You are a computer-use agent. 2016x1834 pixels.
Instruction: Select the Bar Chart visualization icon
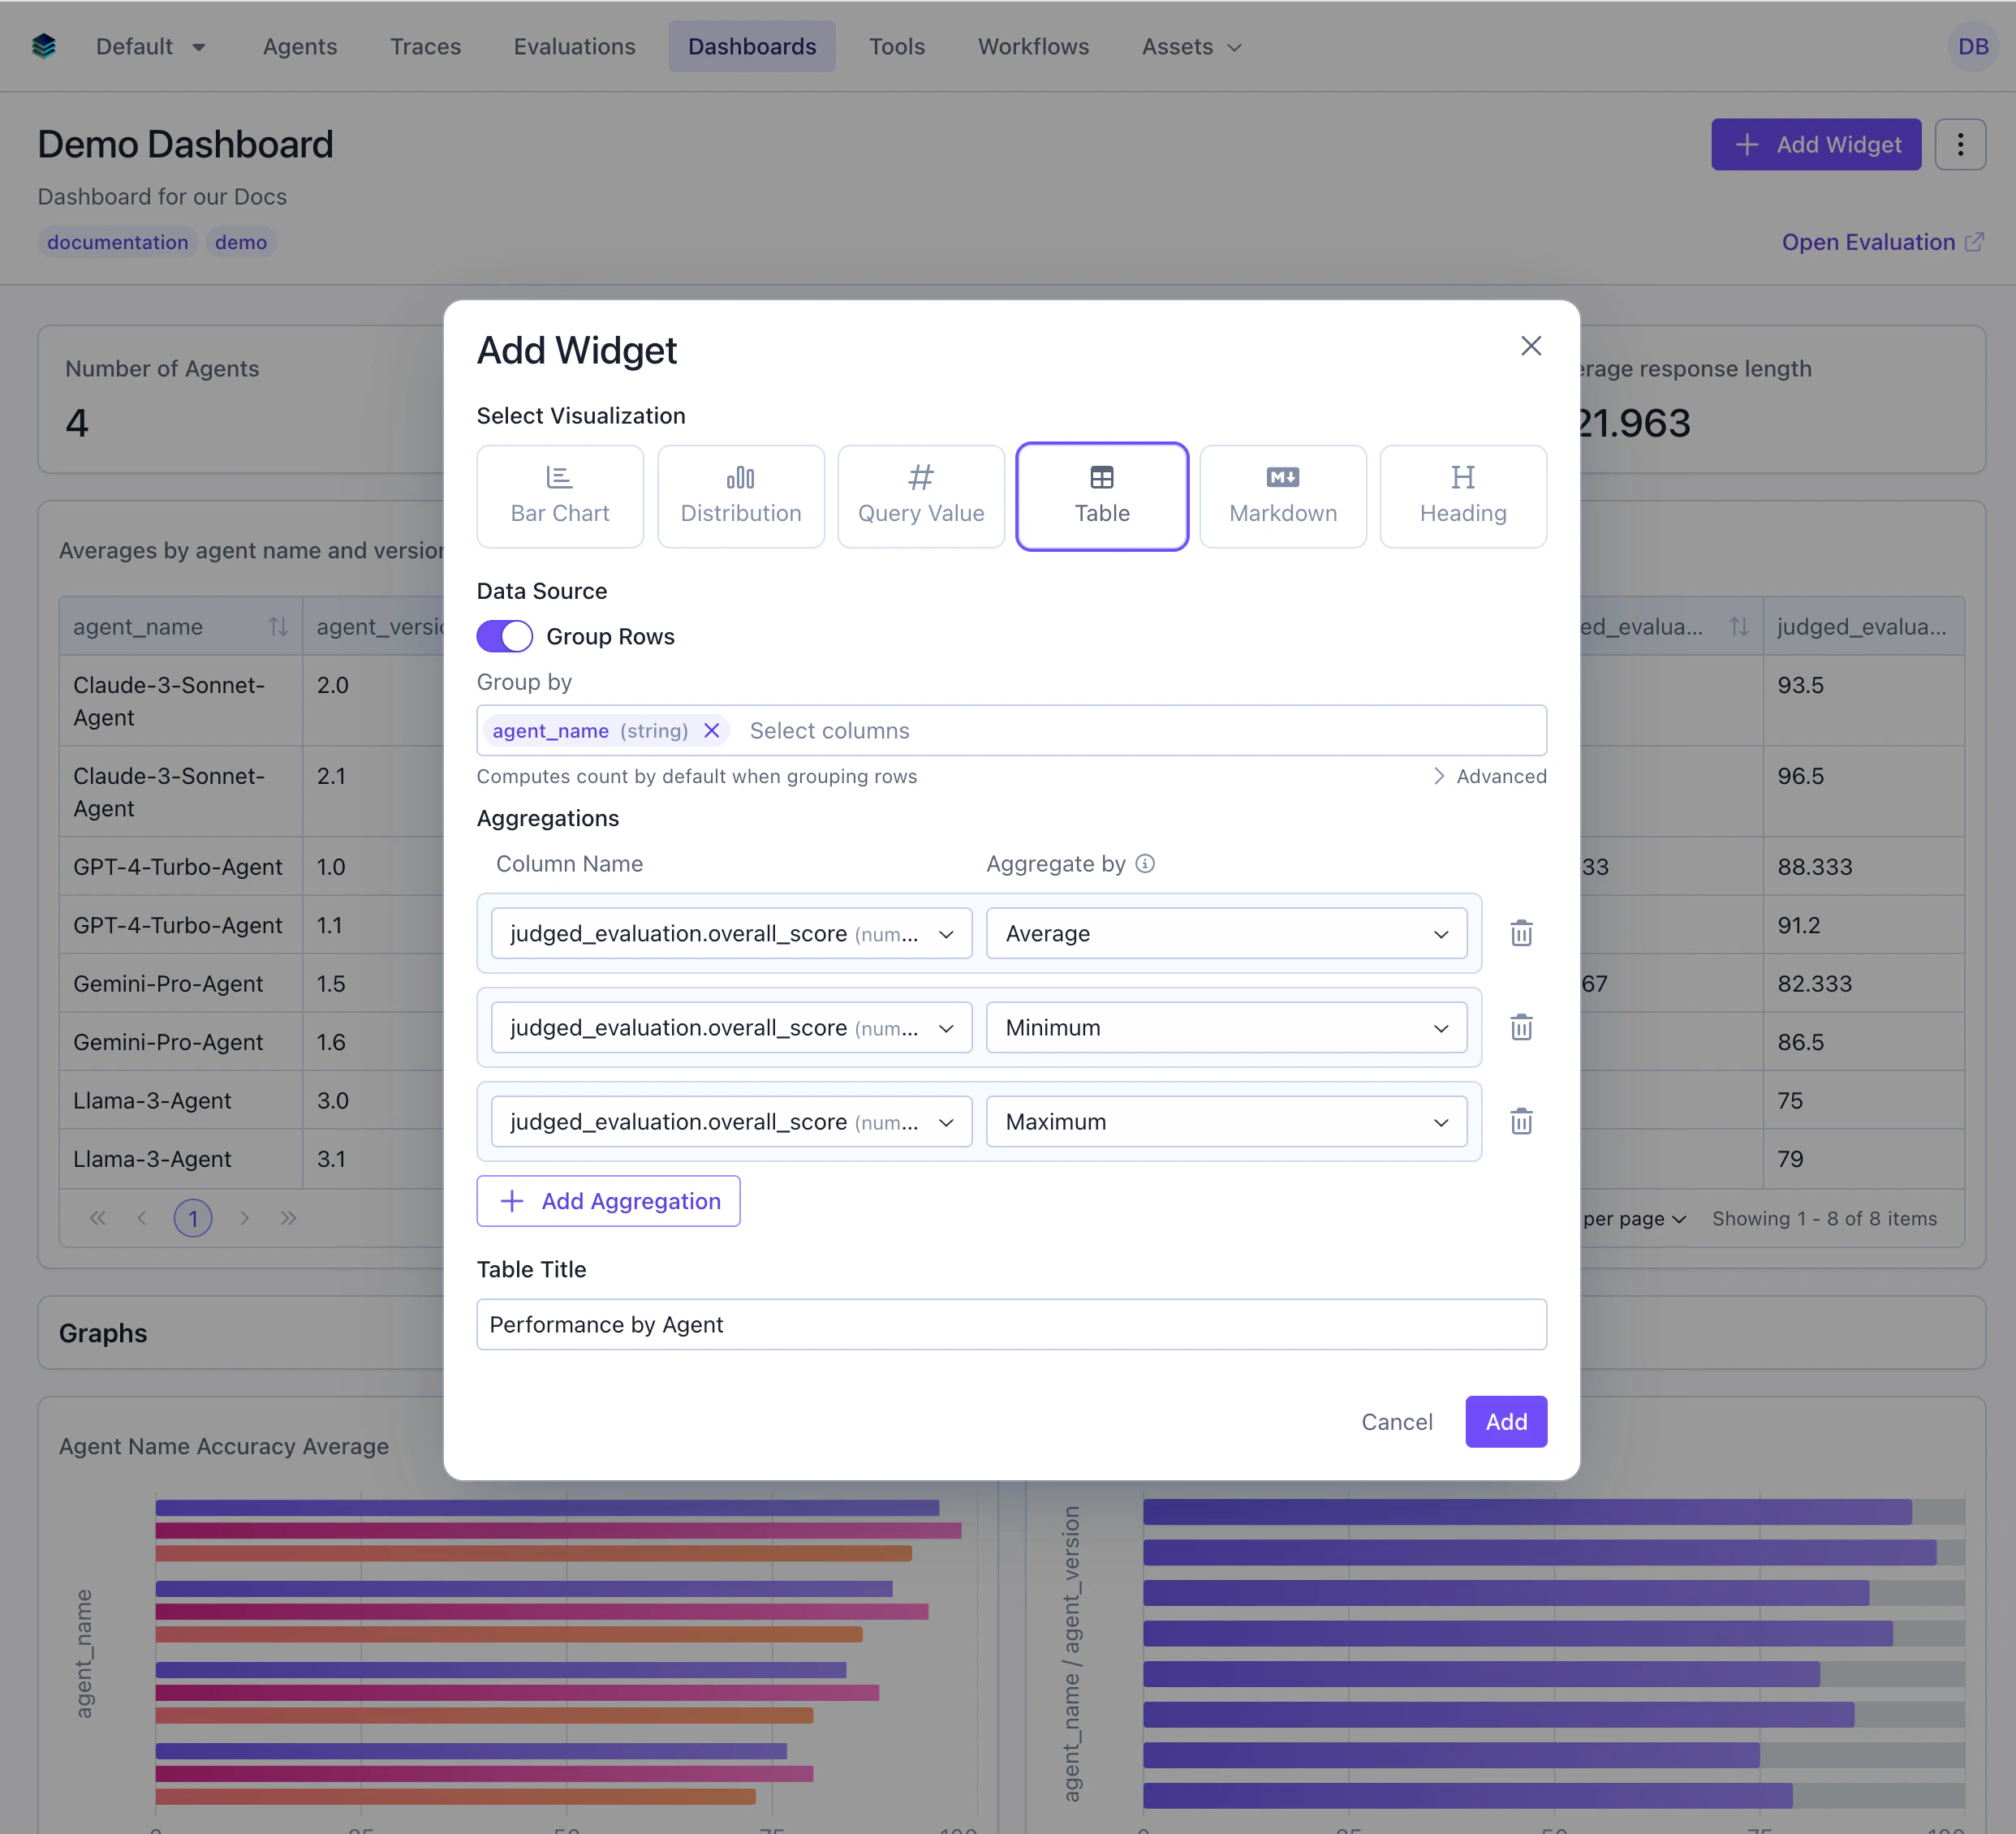[559, 495]
